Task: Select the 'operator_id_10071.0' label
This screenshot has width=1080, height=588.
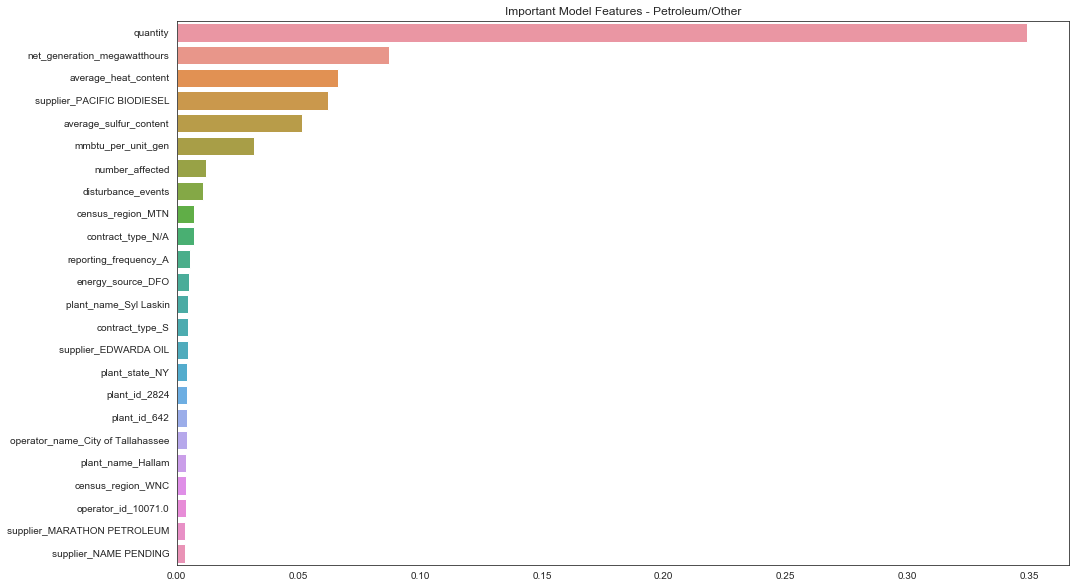Action: 123,509
